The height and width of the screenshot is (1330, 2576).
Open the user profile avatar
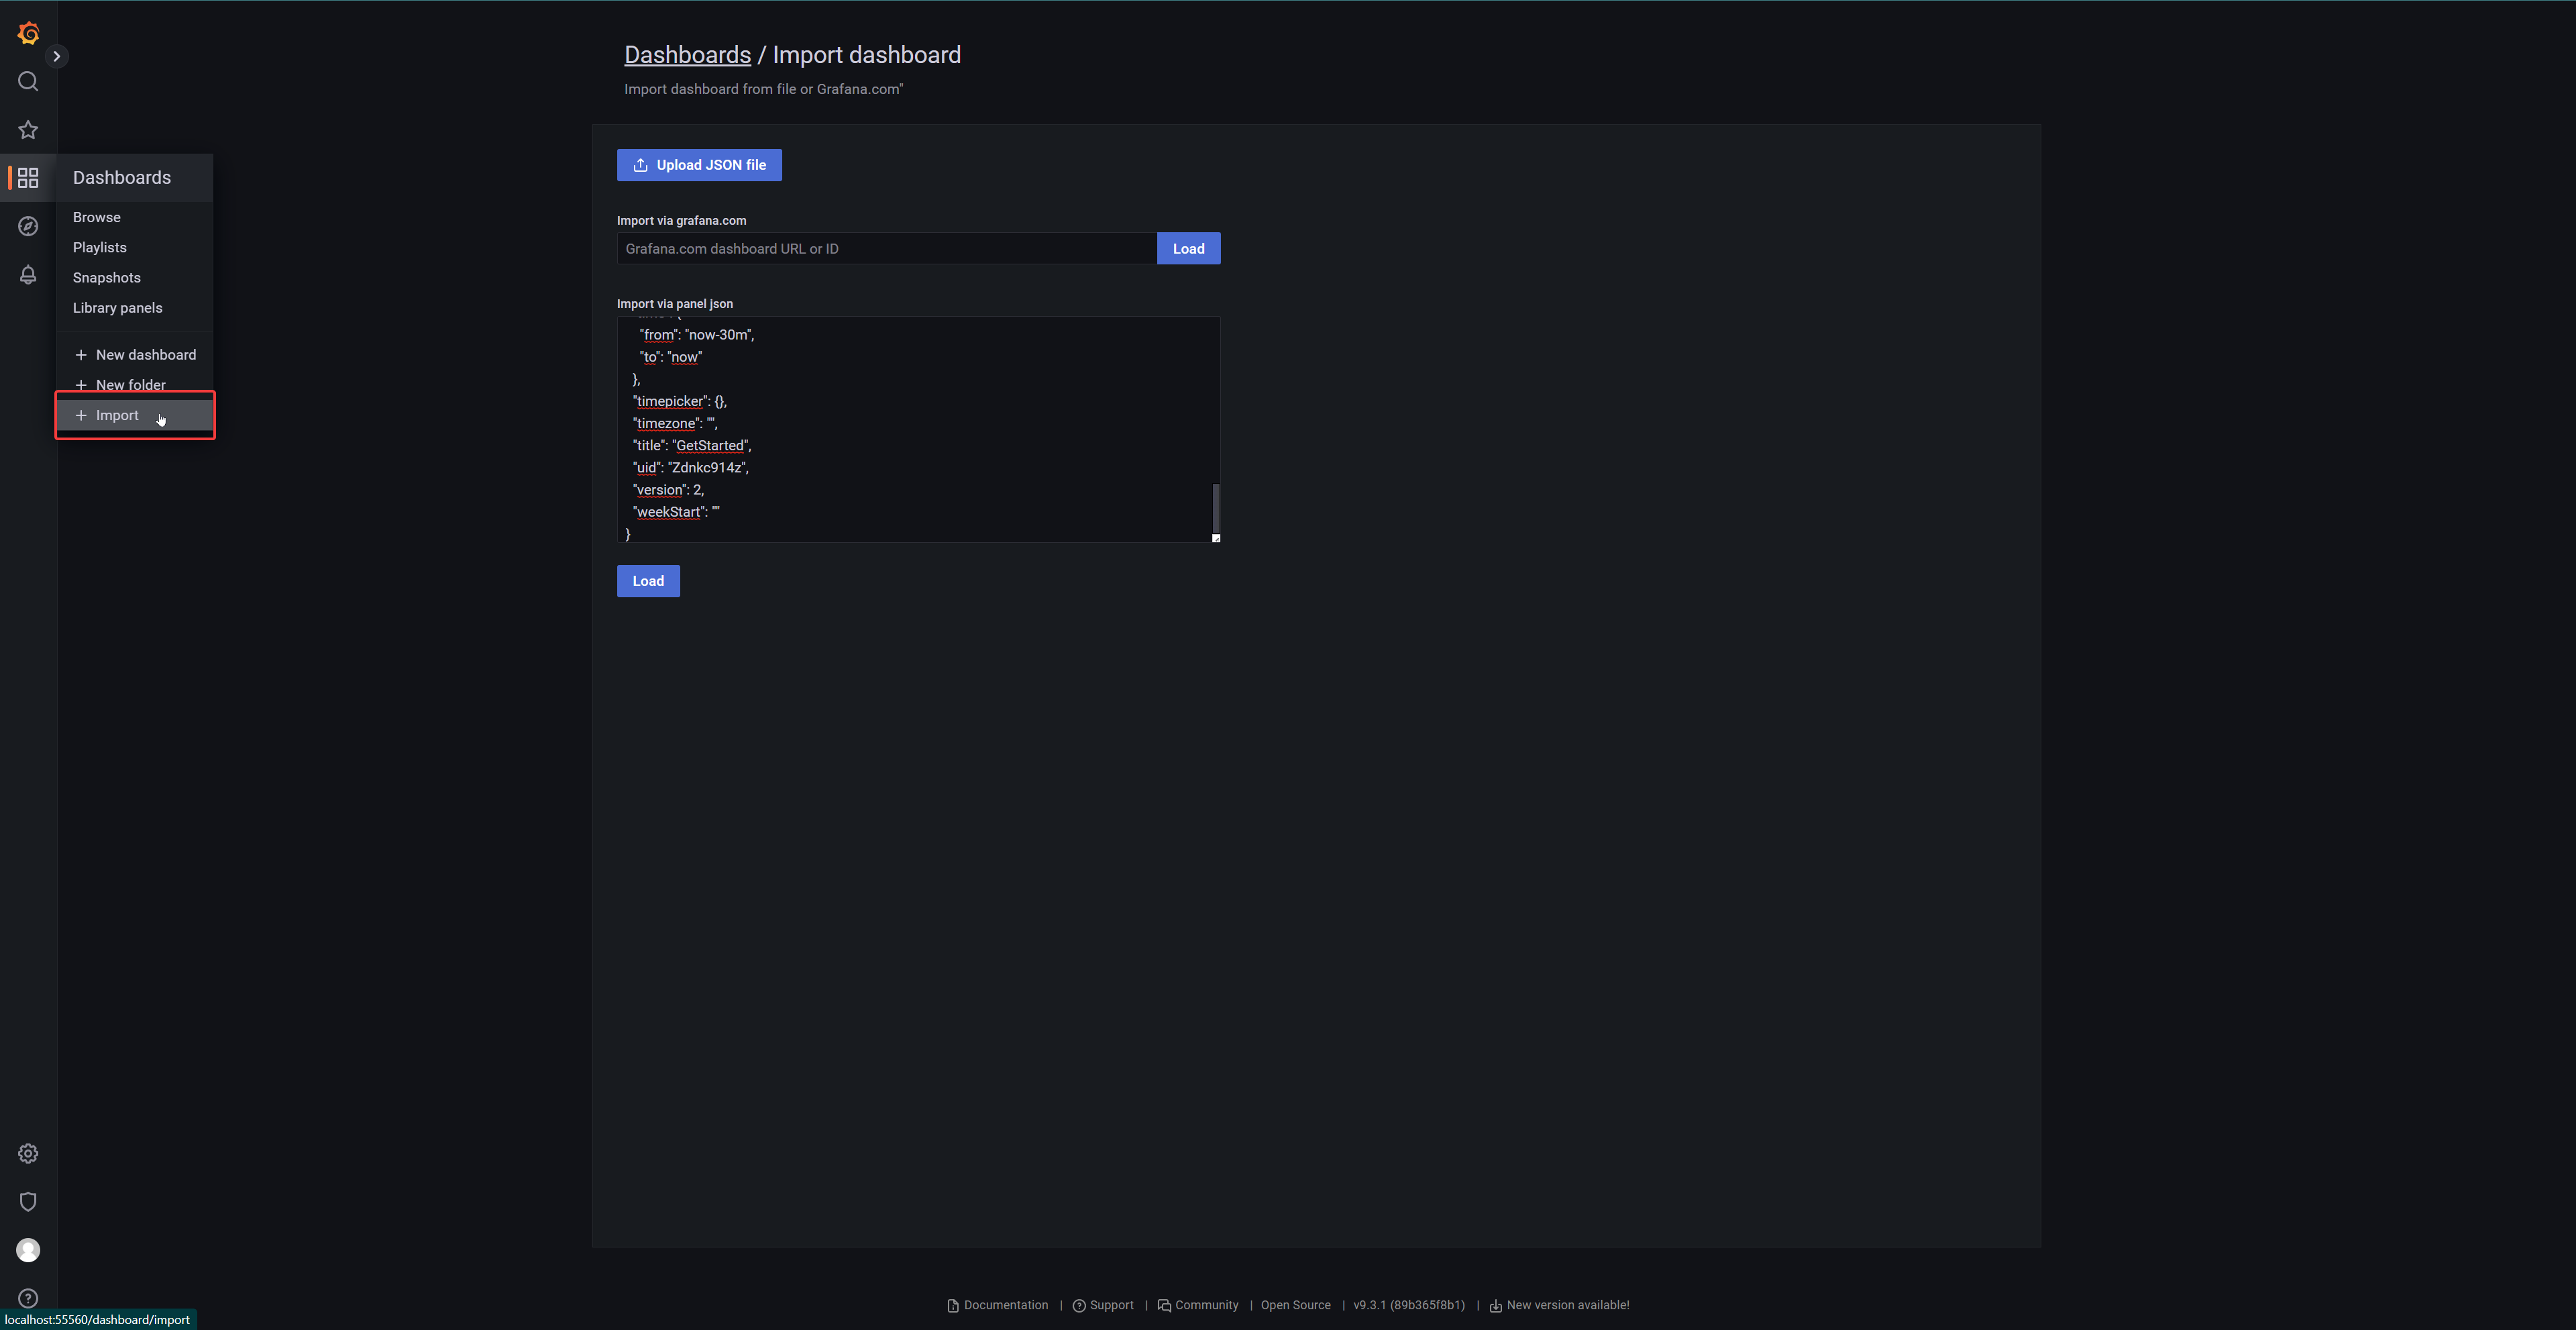(28, 1250)
